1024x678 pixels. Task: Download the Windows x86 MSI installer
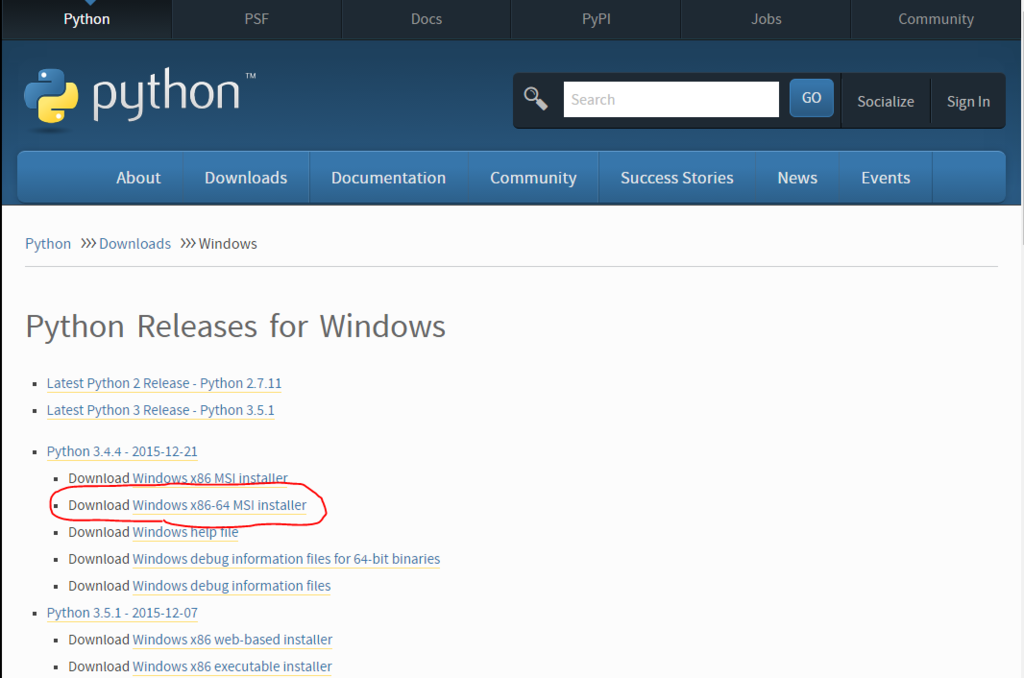coord(210,478)
